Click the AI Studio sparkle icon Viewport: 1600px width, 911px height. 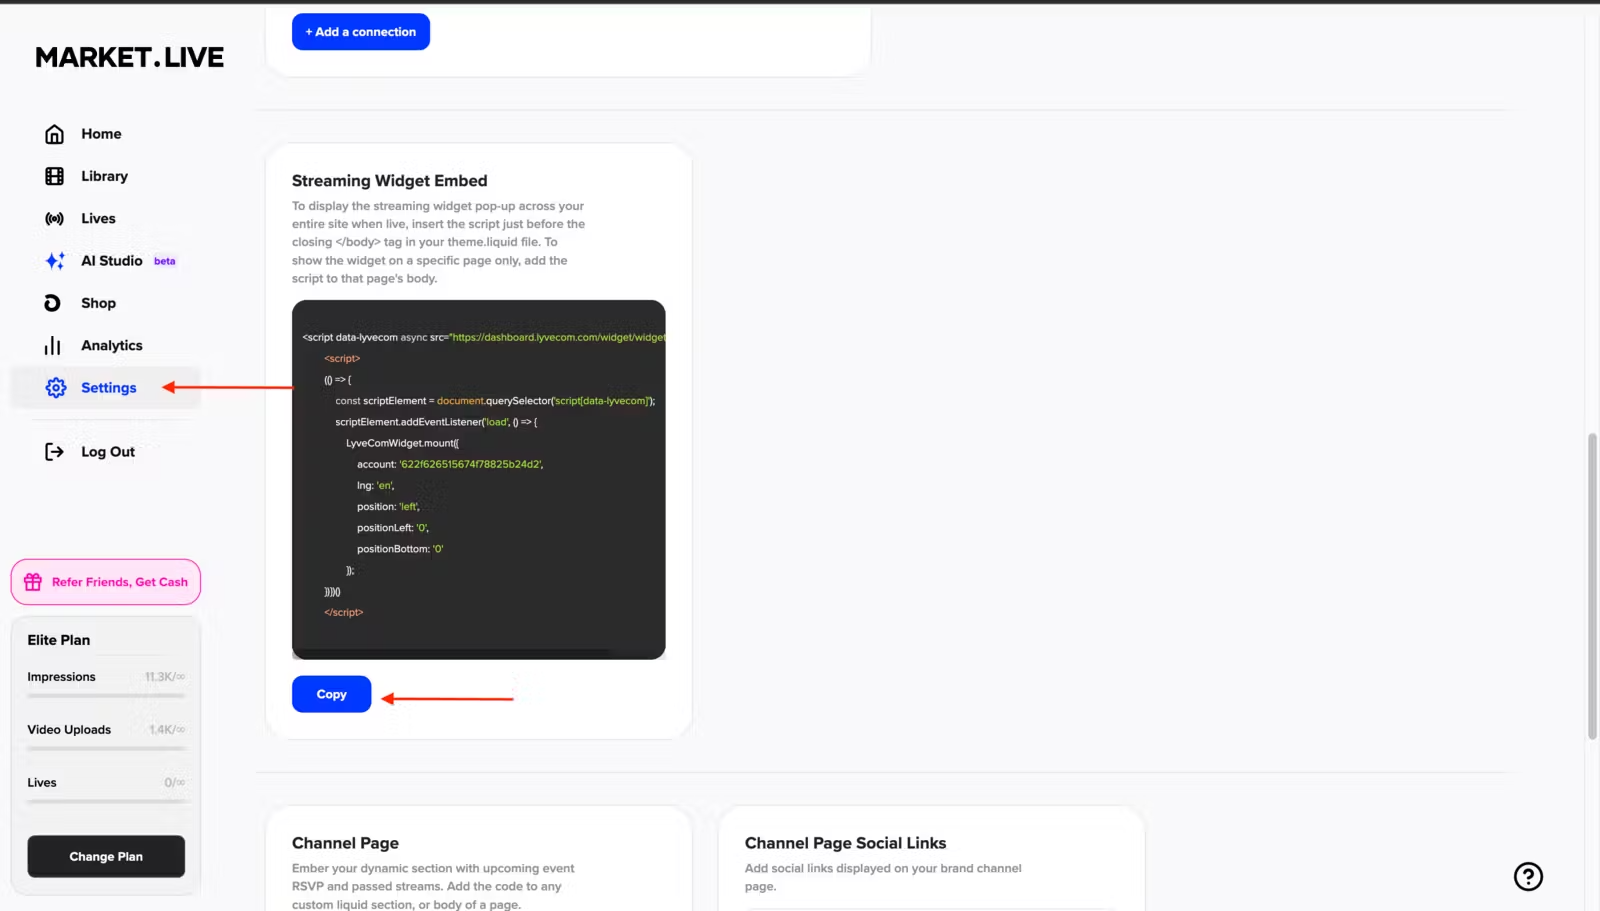tap(55, 261)
